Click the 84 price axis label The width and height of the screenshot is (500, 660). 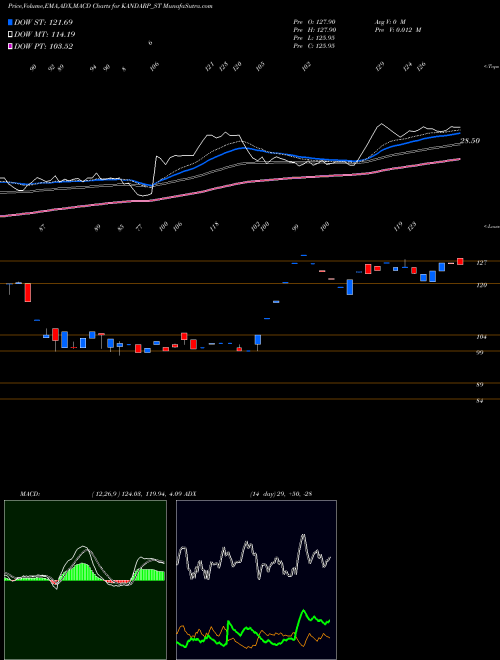[x=480, y=401]
